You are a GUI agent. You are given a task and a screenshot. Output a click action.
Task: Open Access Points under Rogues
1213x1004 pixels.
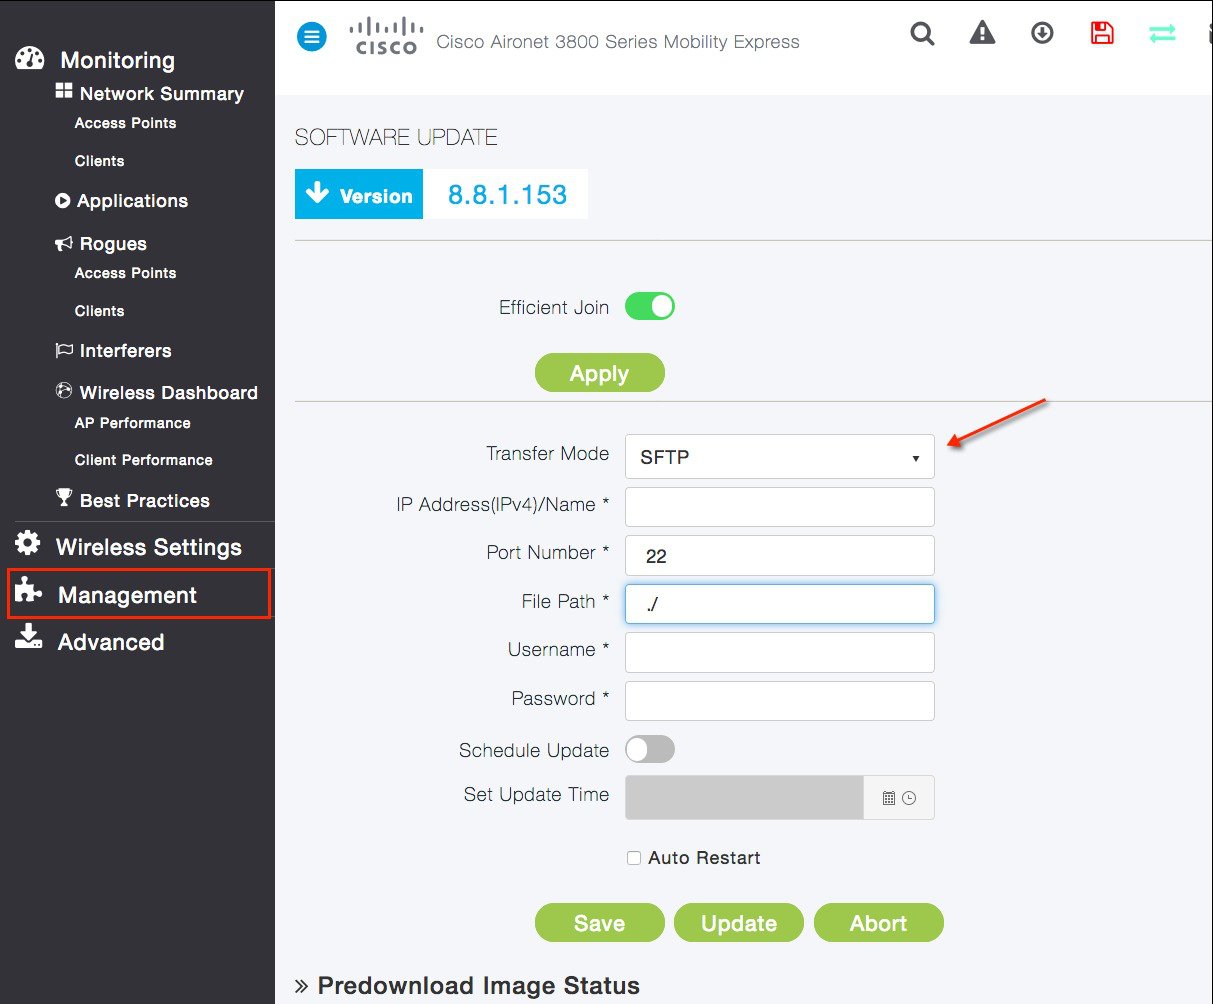pos(125,273)
